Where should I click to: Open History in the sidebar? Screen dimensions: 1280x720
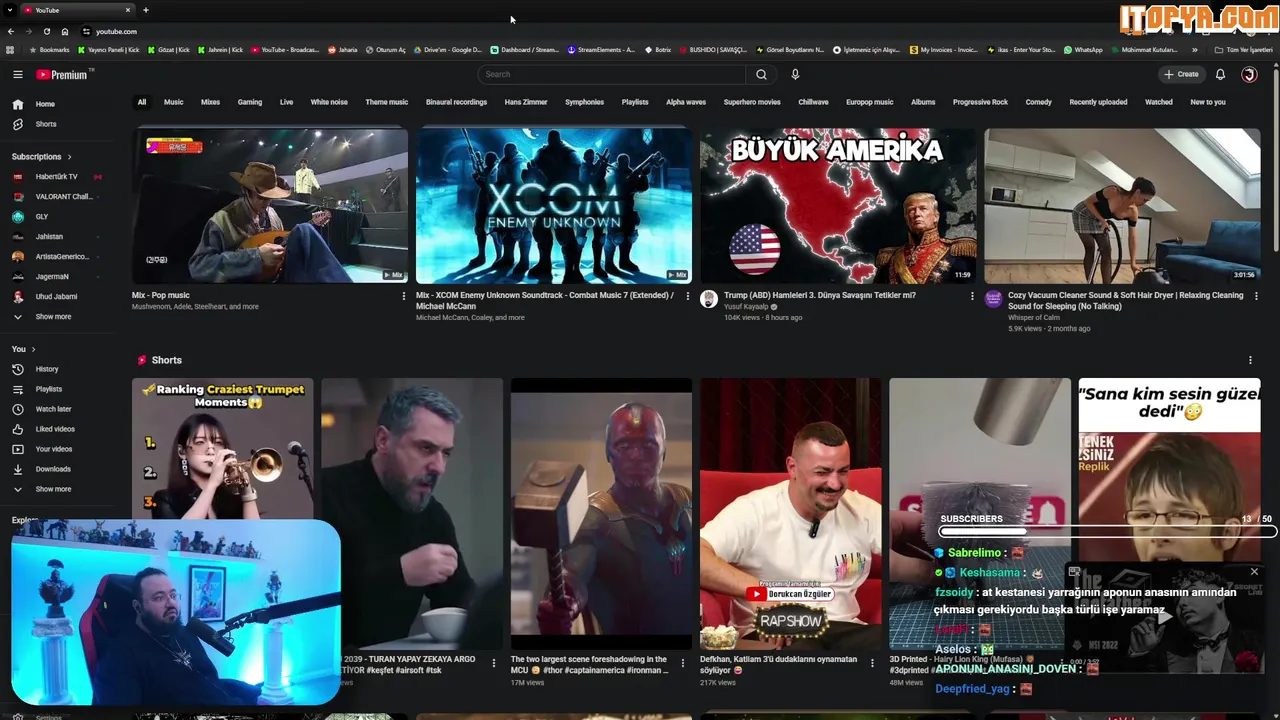point(47,369)
